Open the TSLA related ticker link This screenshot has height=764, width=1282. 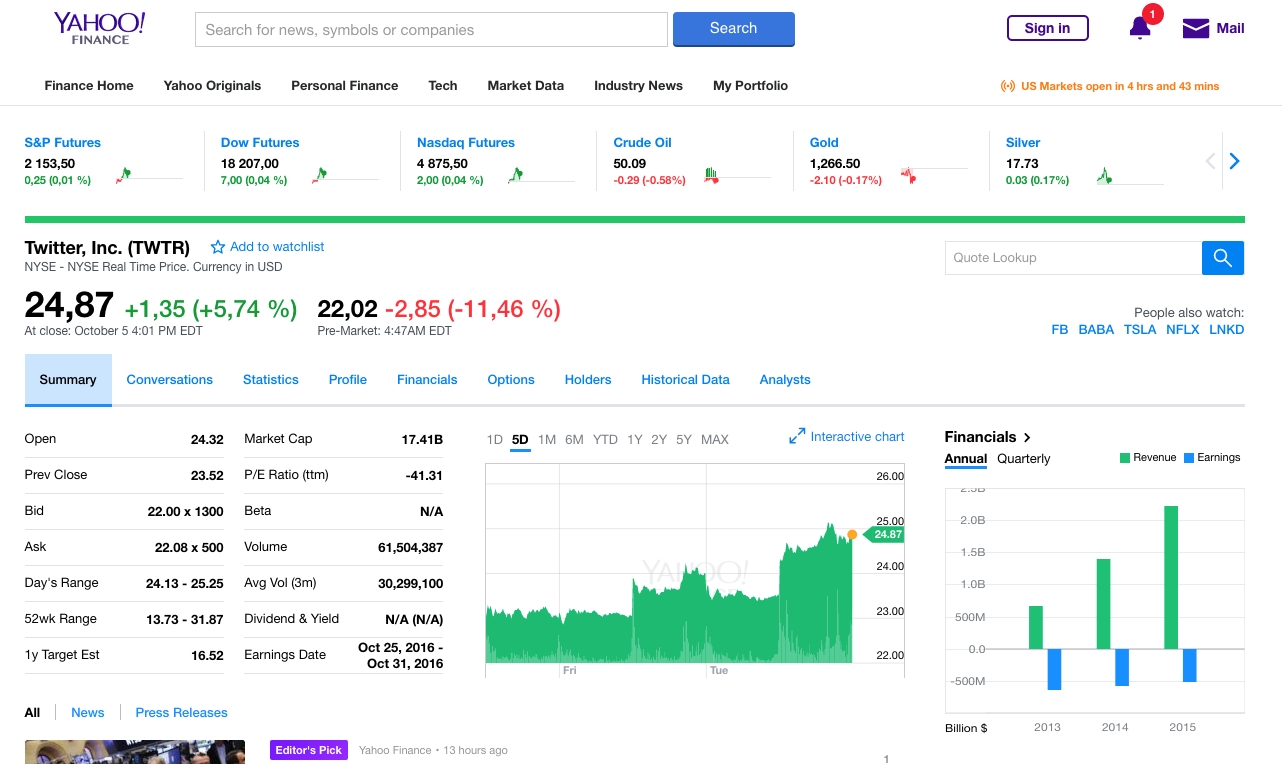click(1140, 330)
